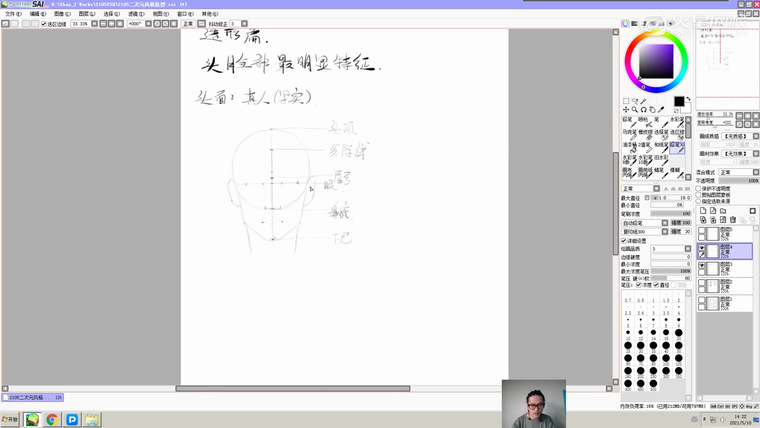Toggle the 选区边缘 checkbox in toolbar
Screen dimensions: 760x428
coord(44,23)
